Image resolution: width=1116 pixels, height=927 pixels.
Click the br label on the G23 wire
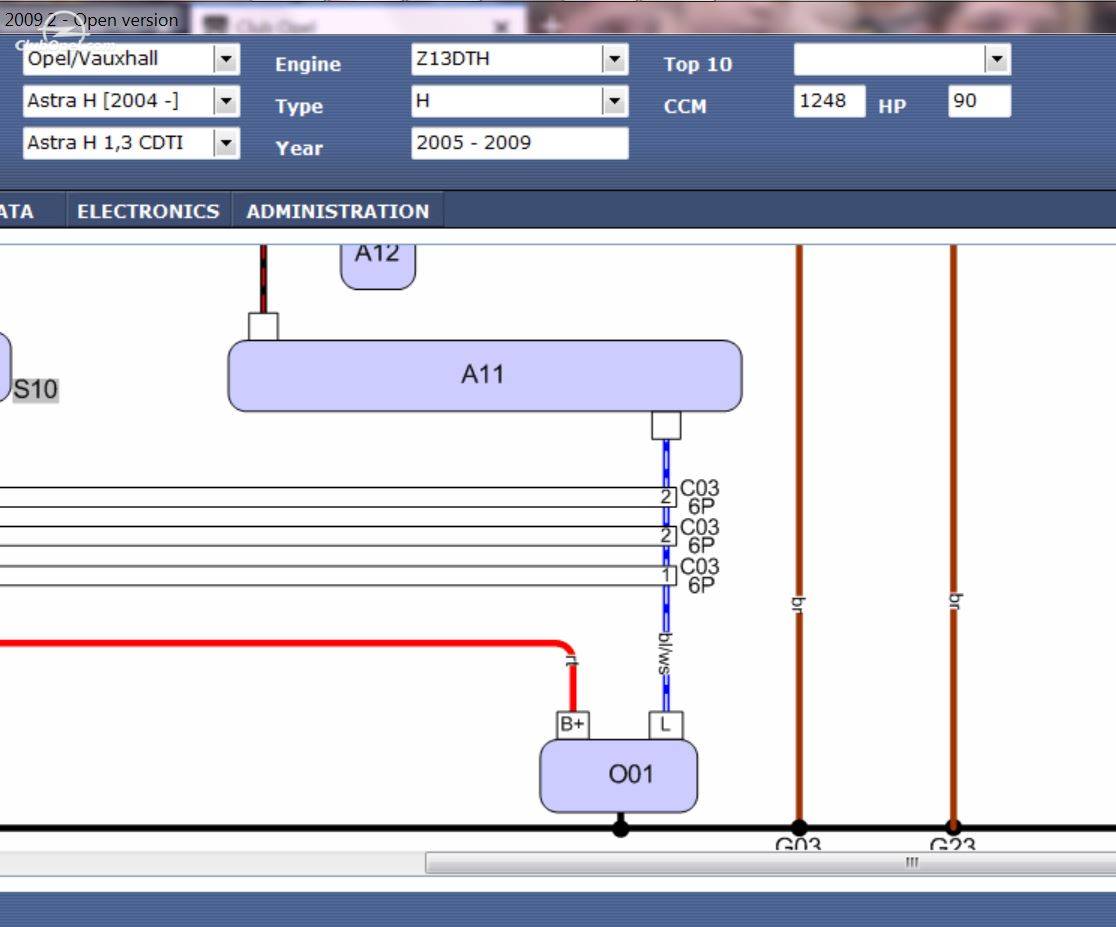click(956, 602)
